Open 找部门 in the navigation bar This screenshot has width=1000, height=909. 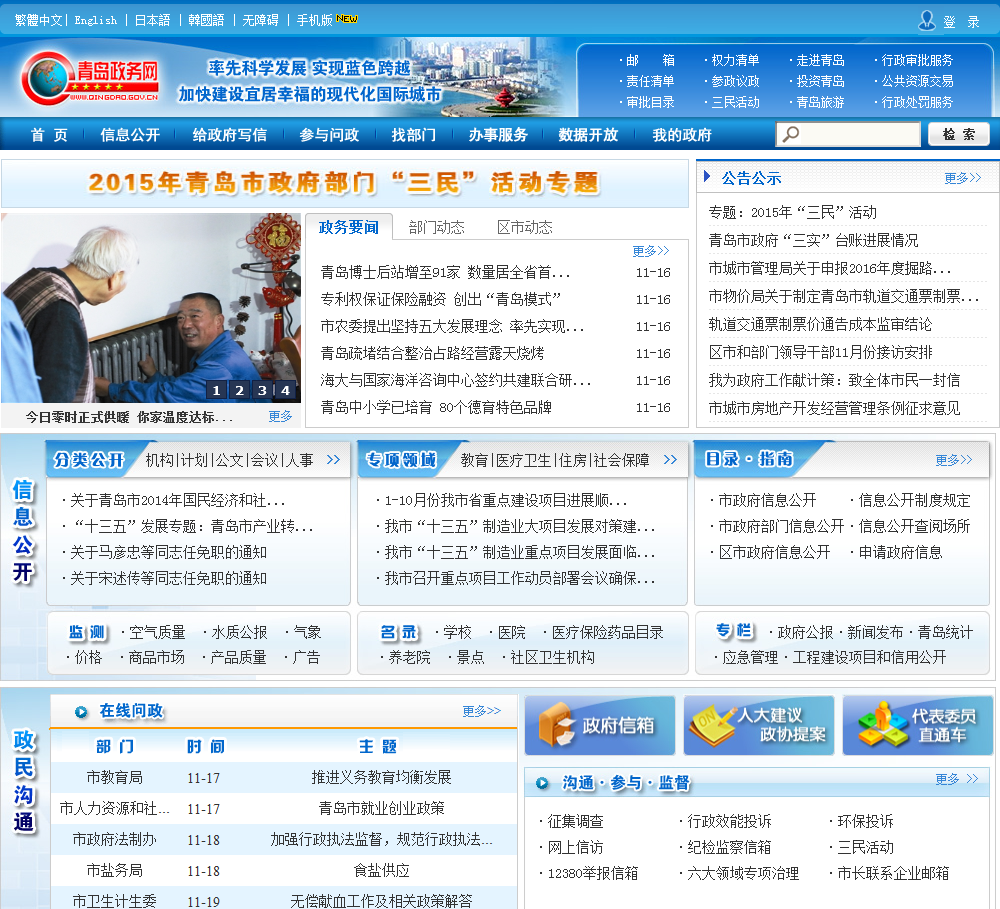[x=414, y=135]
